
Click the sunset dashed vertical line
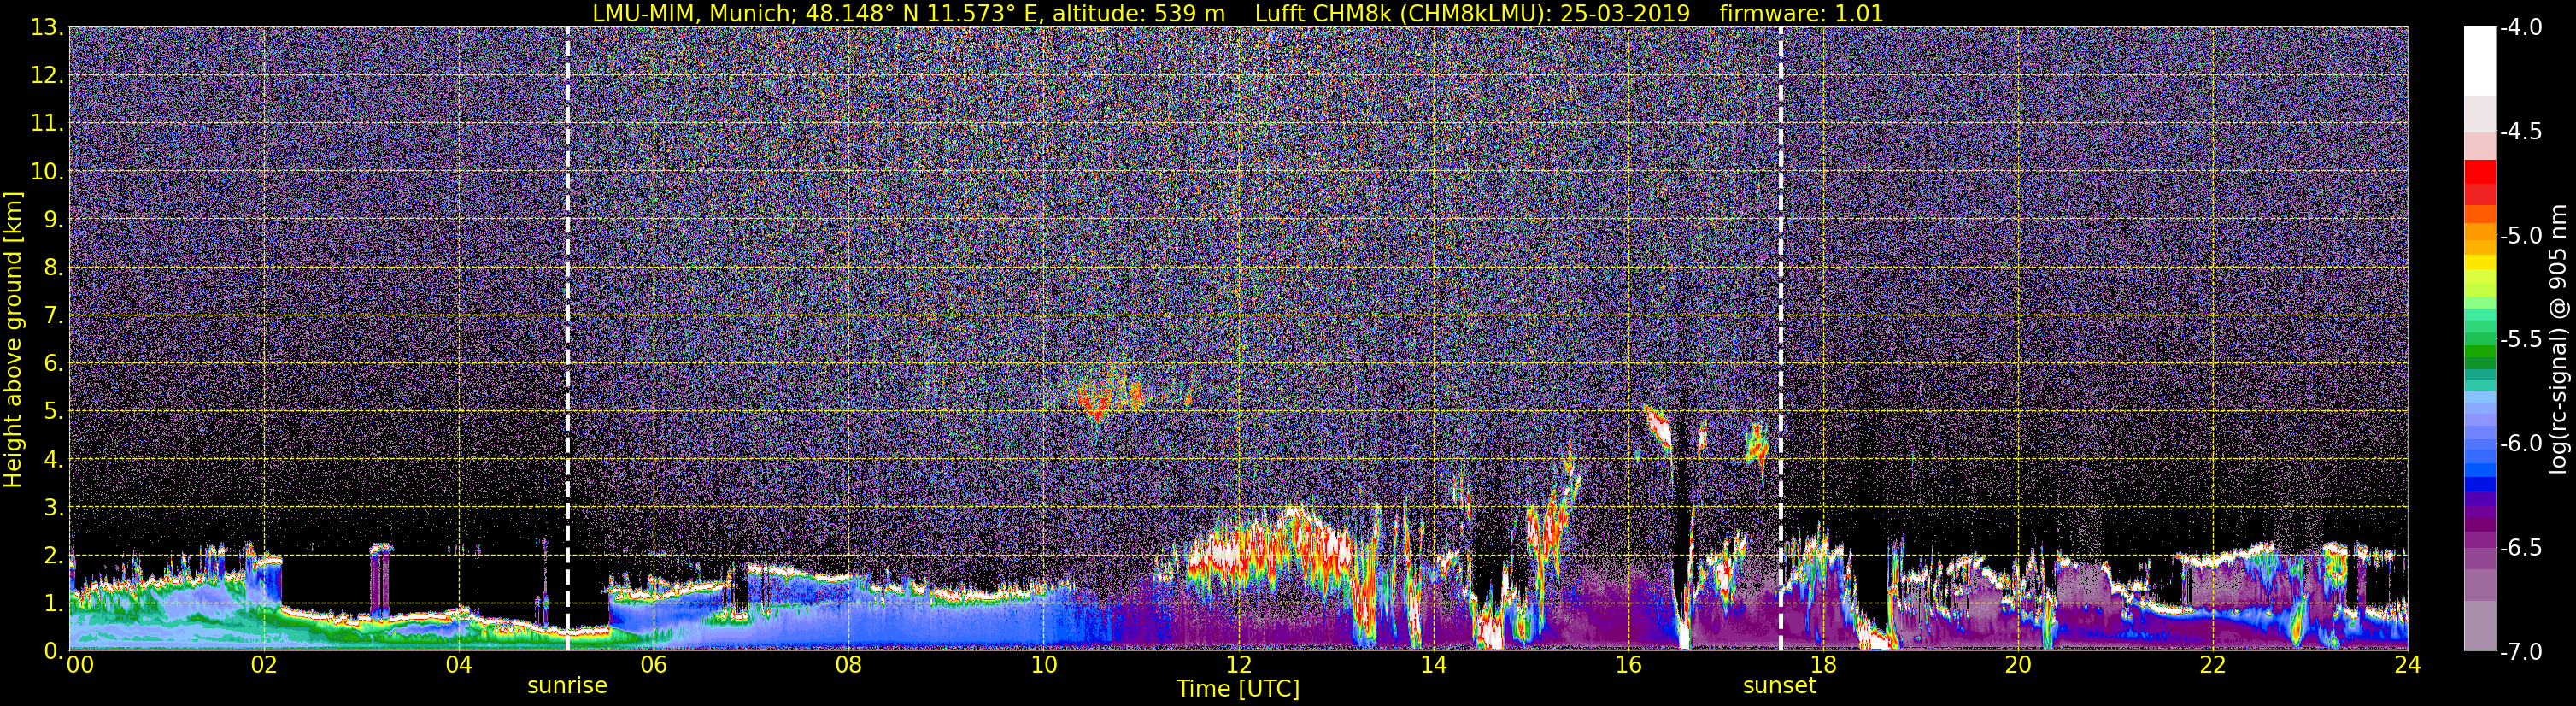[x=1781, y=338]
